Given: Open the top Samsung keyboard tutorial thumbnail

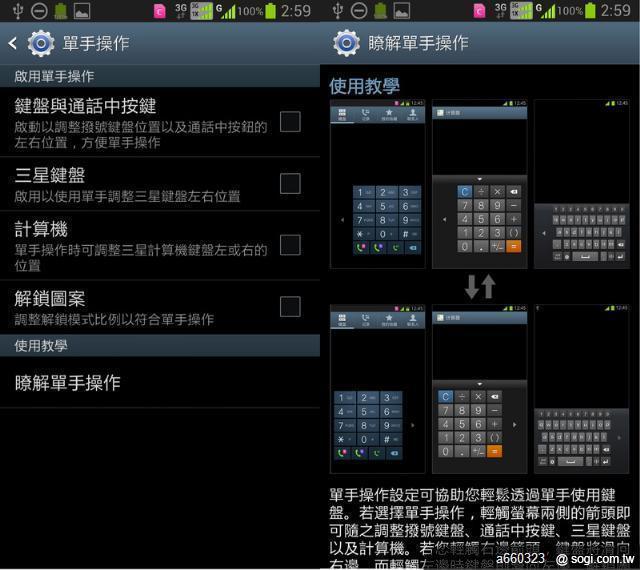Looking at the screenshot, I should click(582, 184).
